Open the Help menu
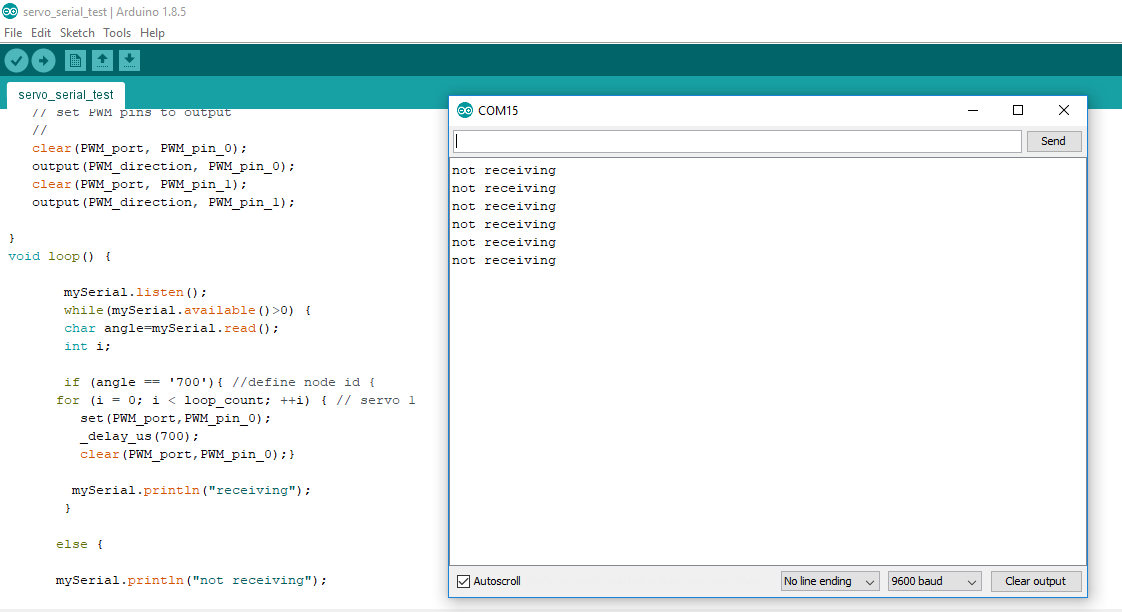 coord(152,33)
